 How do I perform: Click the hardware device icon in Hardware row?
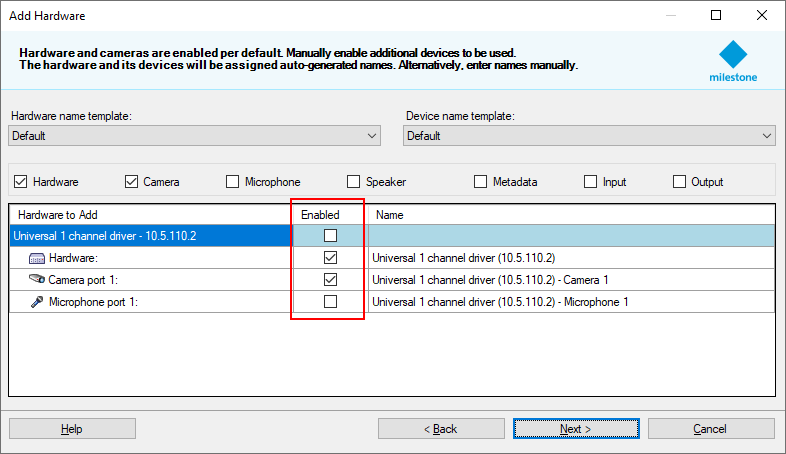coord(37,259)
